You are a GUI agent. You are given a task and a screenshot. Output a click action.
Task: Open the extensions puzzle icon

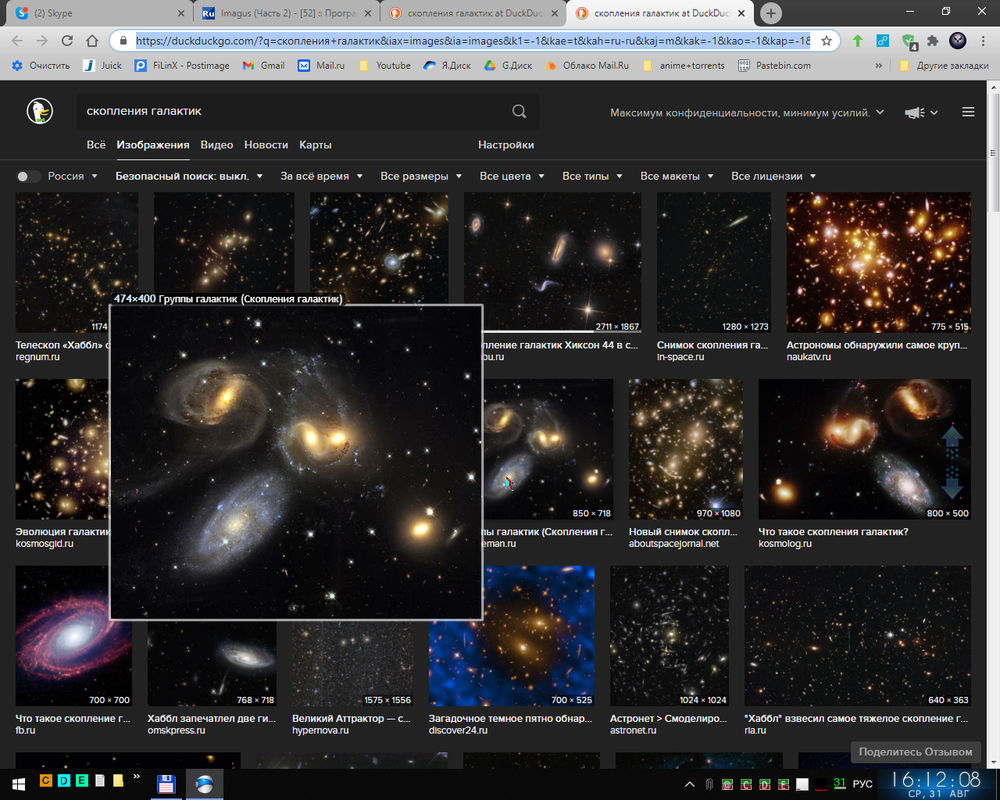(932, 41)
